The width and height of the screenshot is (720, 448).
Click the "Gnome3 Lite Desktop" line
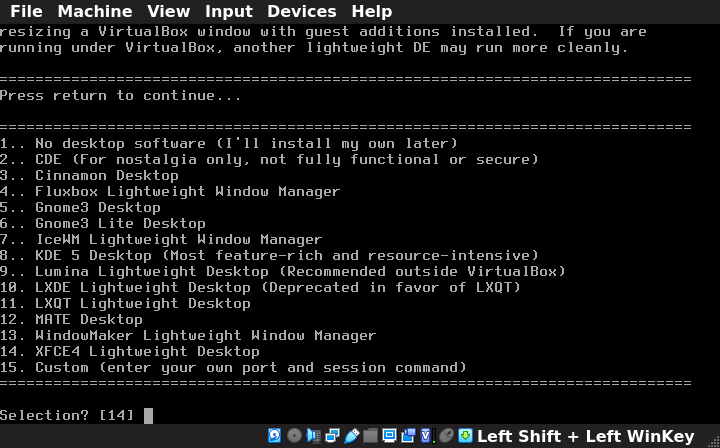103,224
